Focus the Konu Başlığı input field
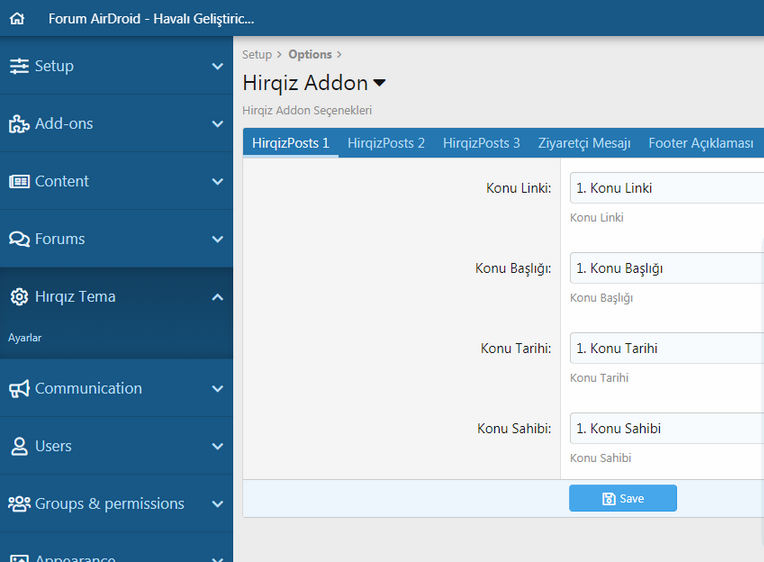 667,268
